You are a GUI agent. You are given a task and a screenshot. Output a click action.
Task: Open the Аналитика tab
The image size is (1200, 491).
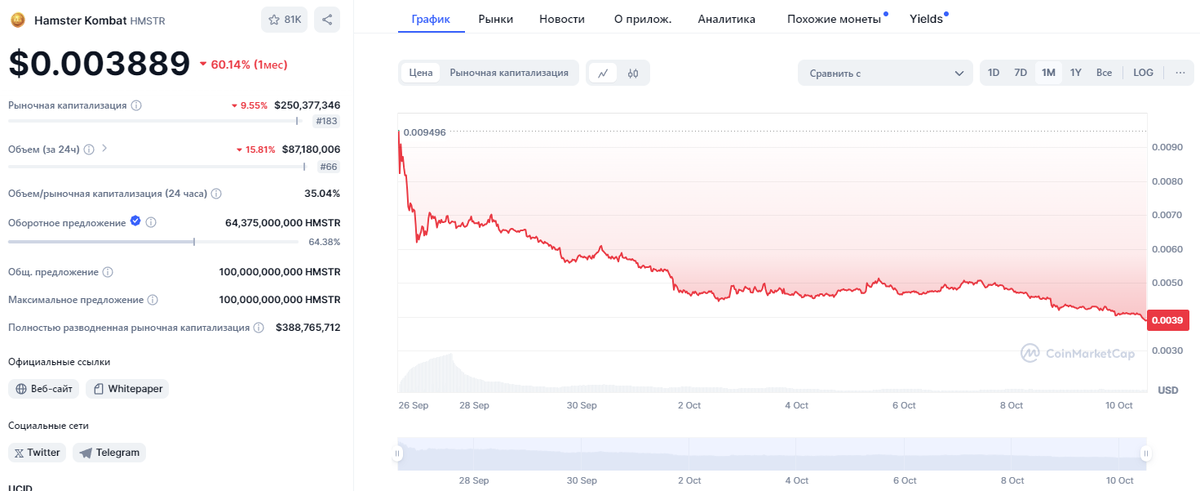[x=727, y=19]
